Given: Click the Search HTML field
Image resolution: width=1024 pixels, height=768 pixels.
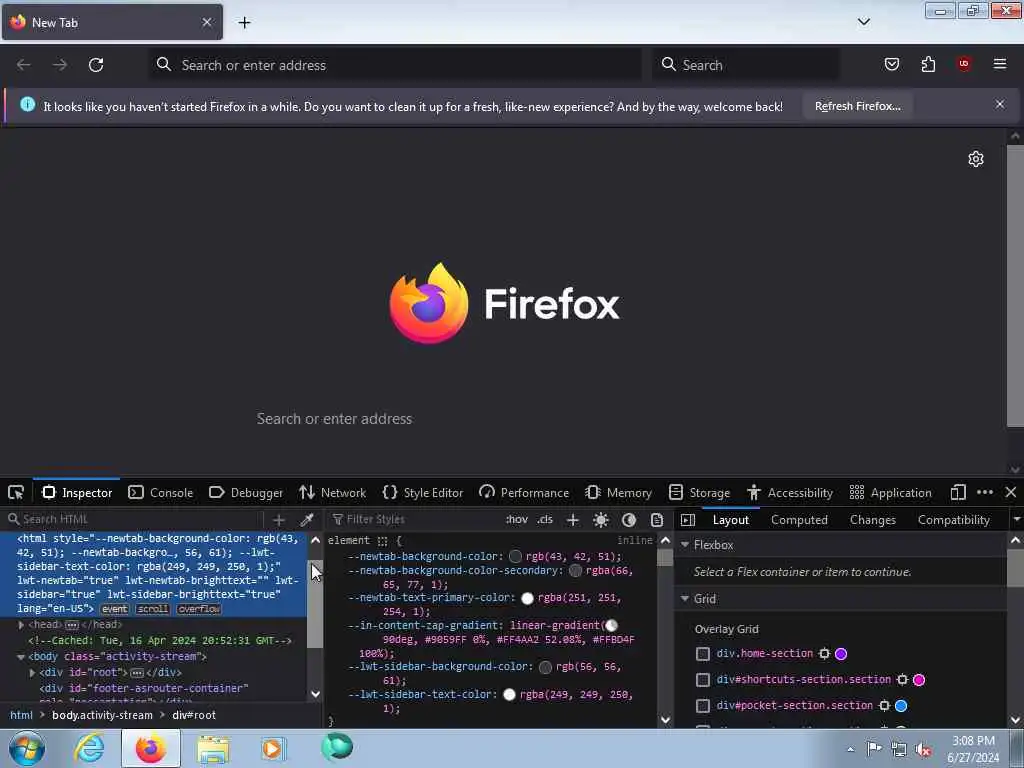Looking at the screenshot, I should (134, 520).
